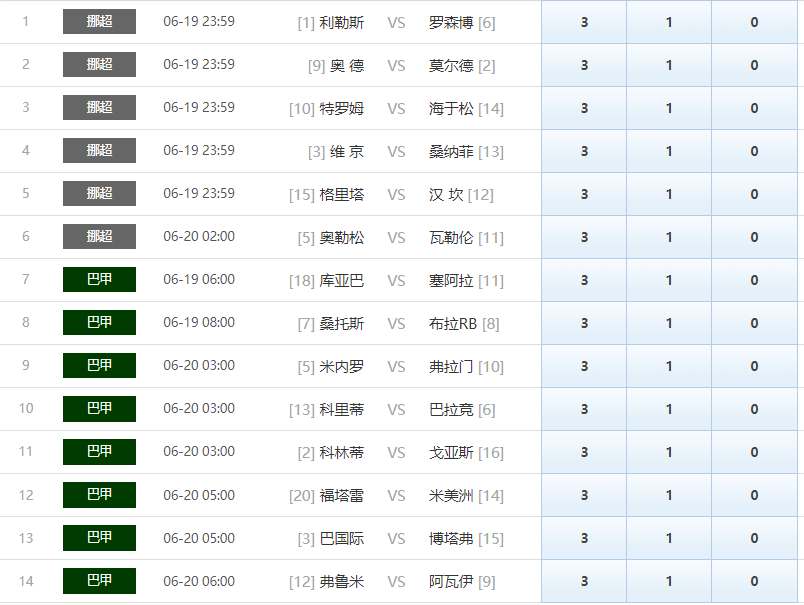
Task: Open team 布拉RB
Action: click(x=453, y=324)
